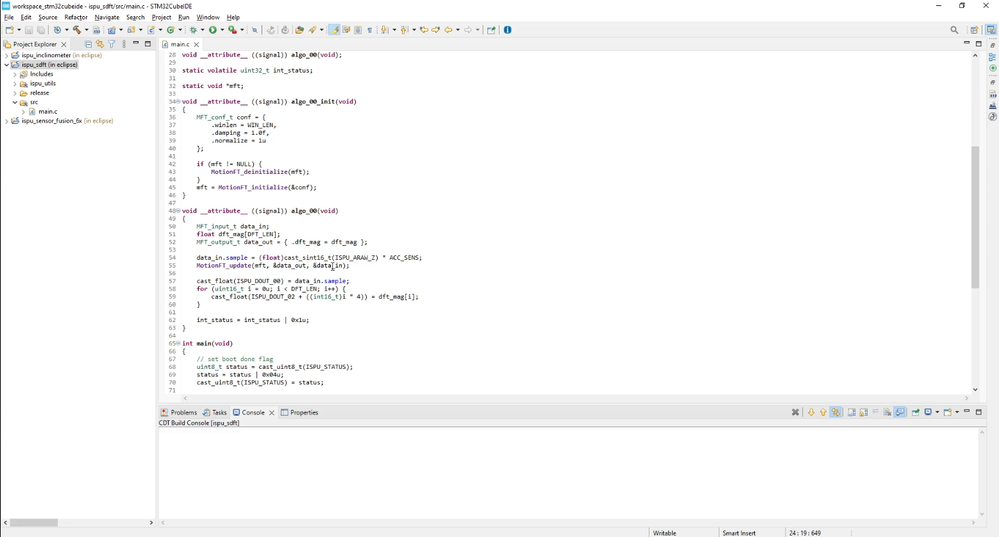The image size is (999, 537).
Task: Click the External Tools run icon
Action: (x=233, y=30)
